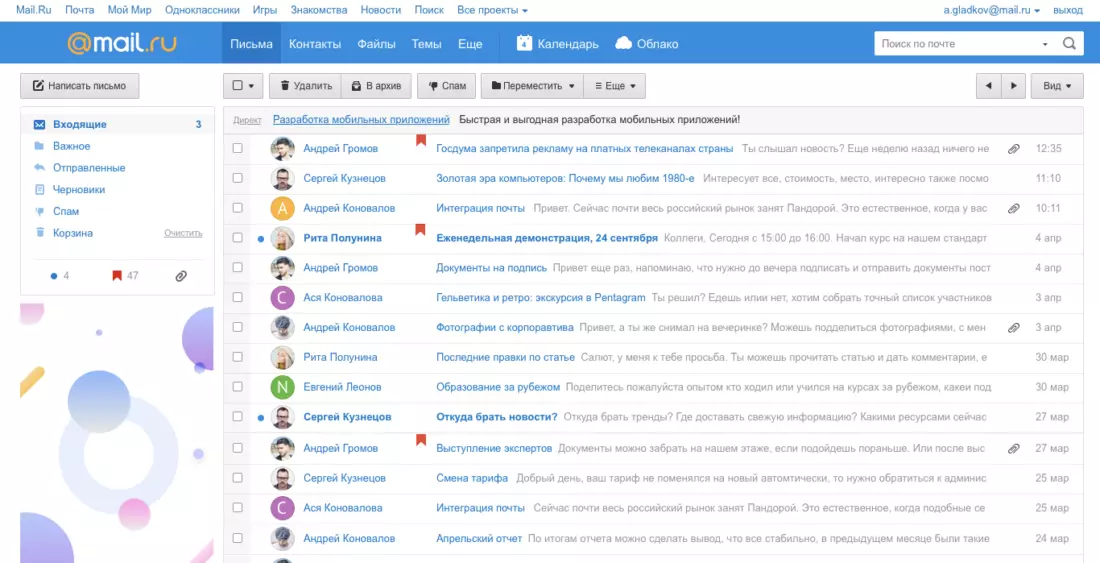Open the Корзина trash folder
Screen dimensions: 1100x563
click(73, 233)
